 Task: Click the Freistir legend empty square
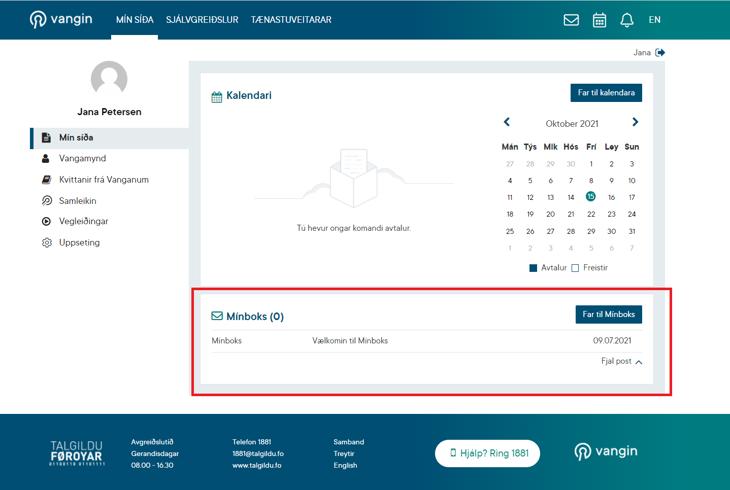575,268
